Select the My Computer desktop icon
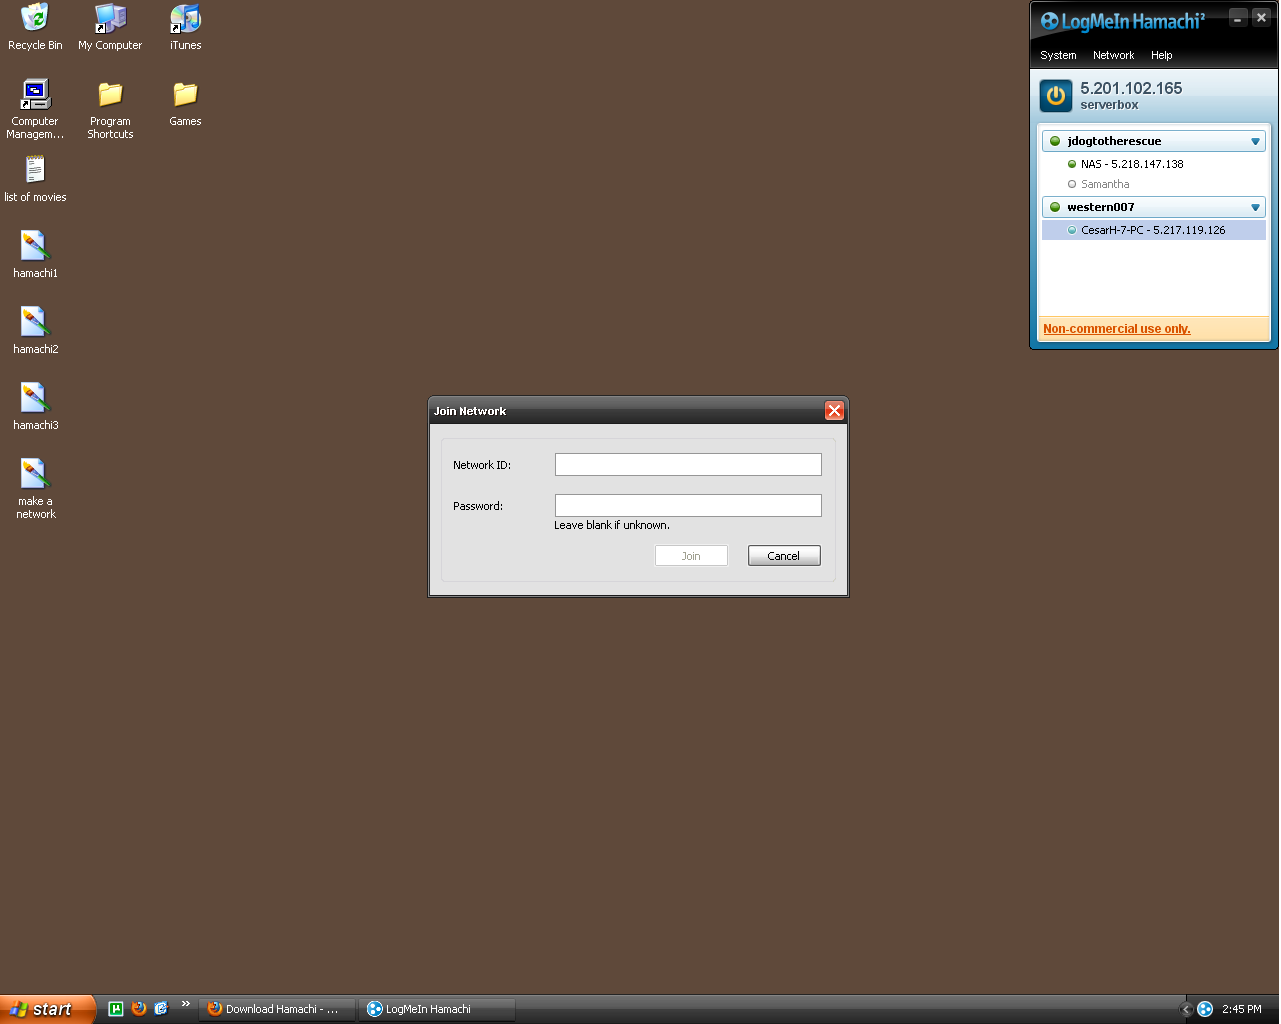Screen dimensions: 1281x1024 click(110, 19)
